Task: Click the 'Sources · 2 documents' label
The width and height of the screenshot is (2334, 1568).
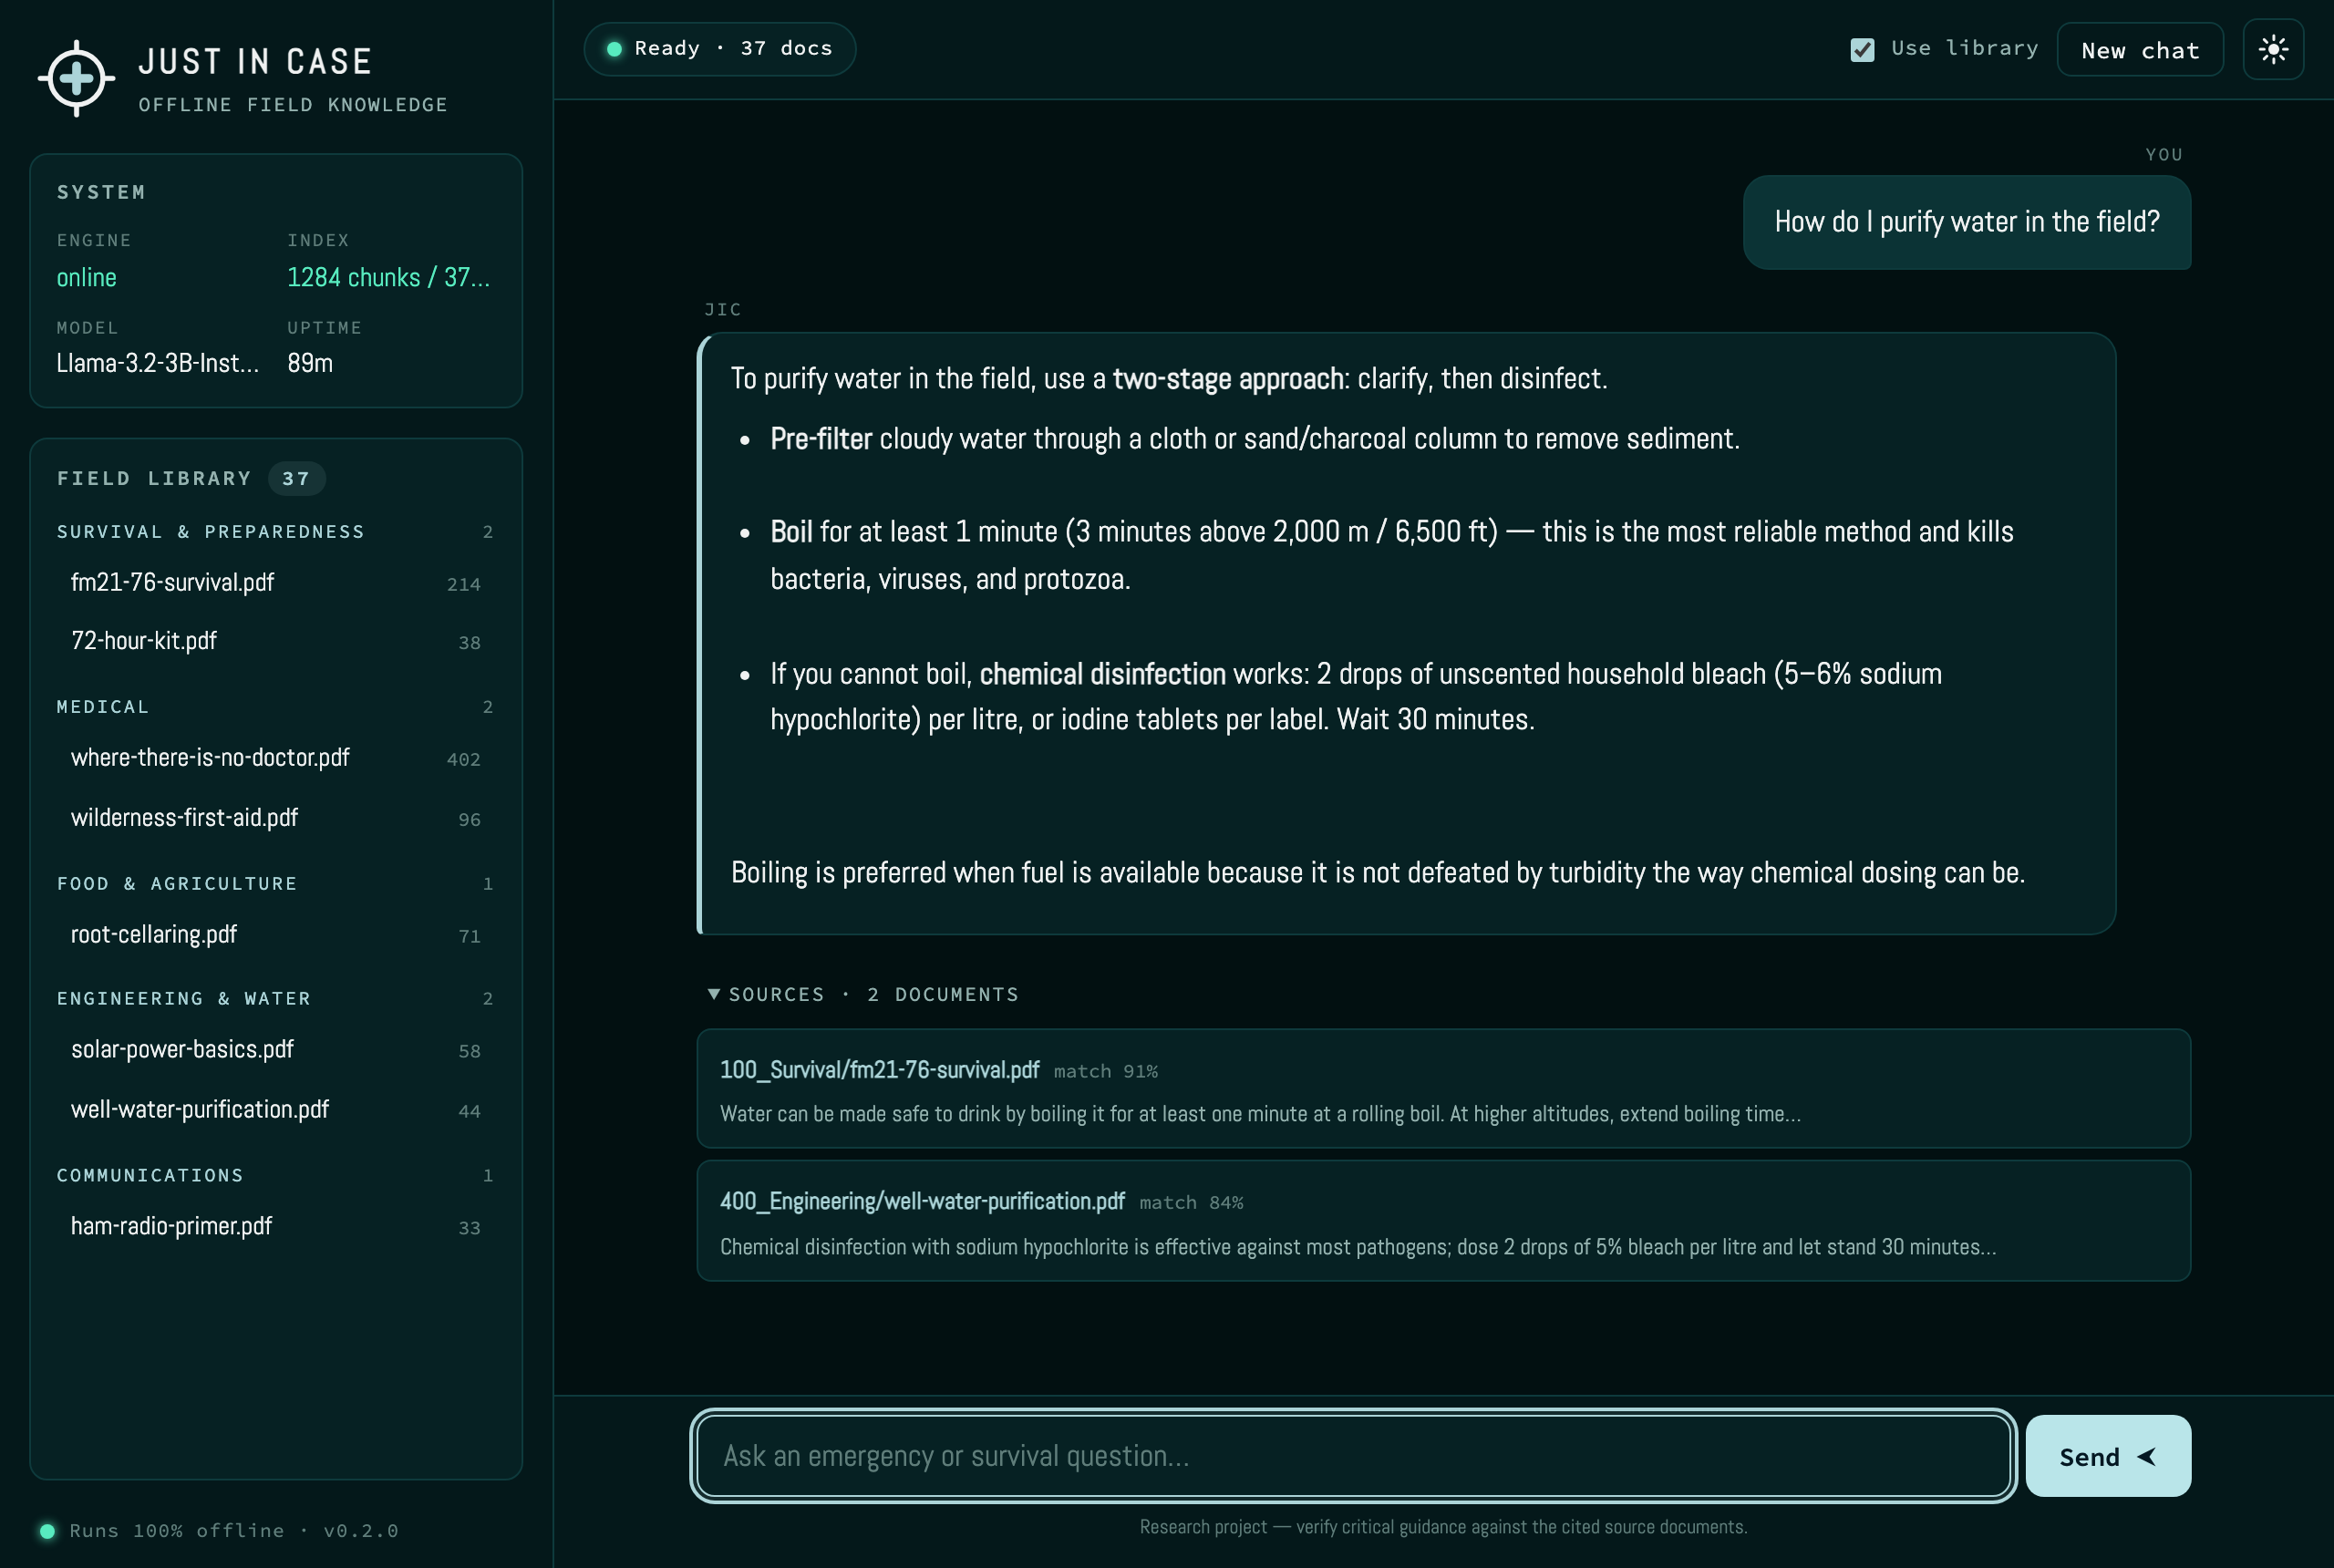Action: click(874, 994)
